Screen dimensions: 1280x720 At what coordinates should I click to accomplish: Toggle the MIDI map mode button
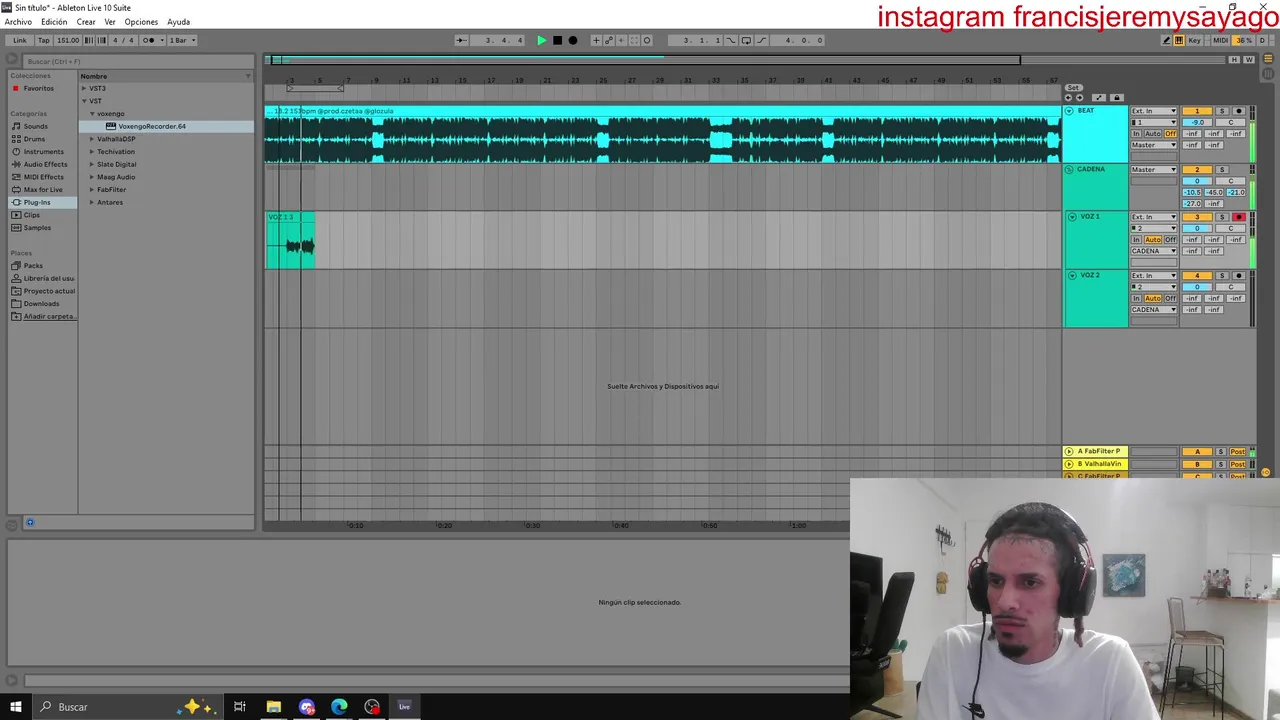click(x=1220, y=40)
